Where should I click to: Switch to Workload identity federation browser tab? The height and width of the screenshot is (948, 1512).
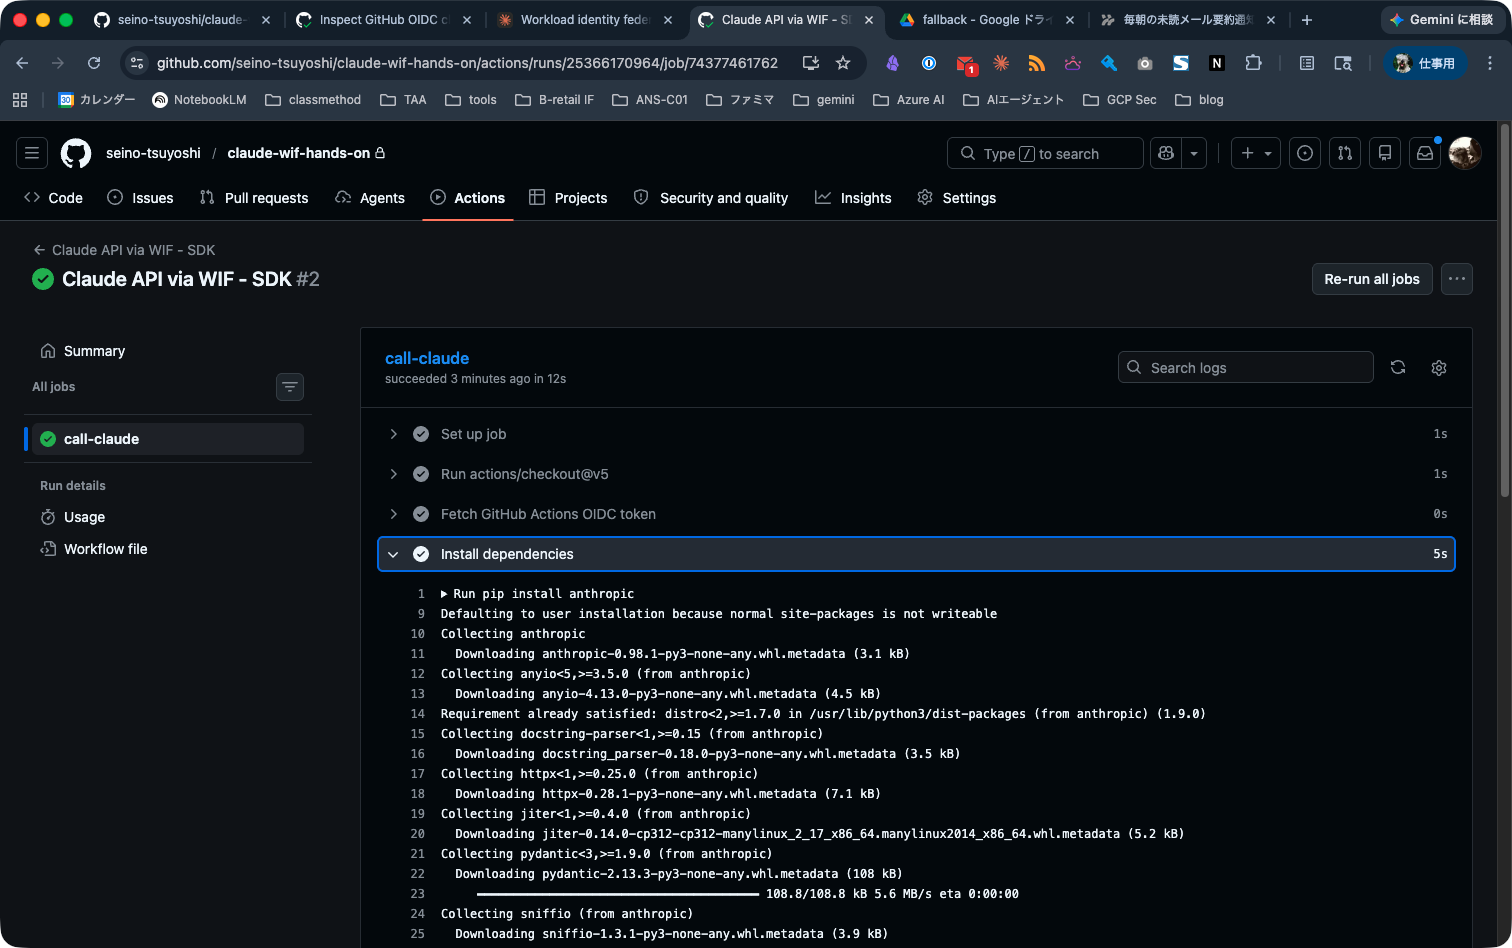586,20
